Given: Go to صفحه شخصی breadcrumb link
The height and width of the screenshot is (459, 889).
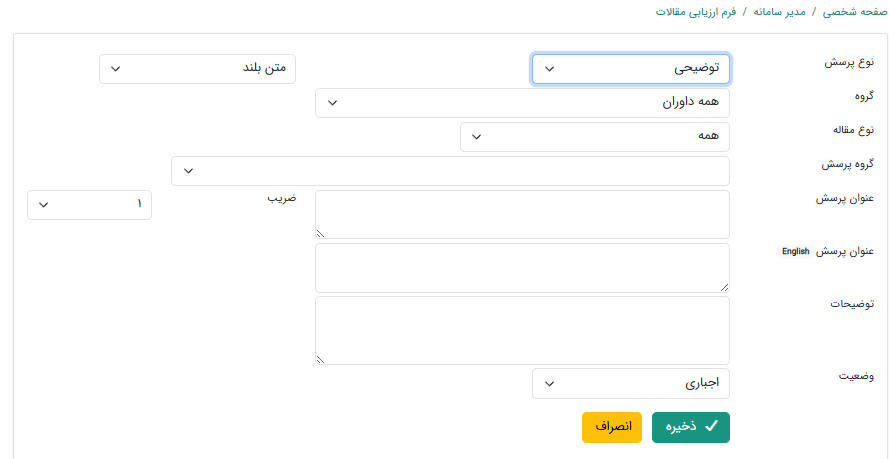Looking at the screenshot, I should (851, 12).
